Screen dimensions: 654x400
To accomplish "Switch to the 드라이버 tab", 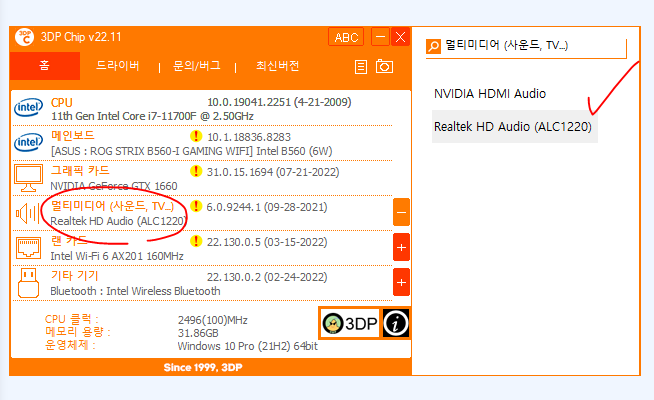I will [x=118, y=65].
